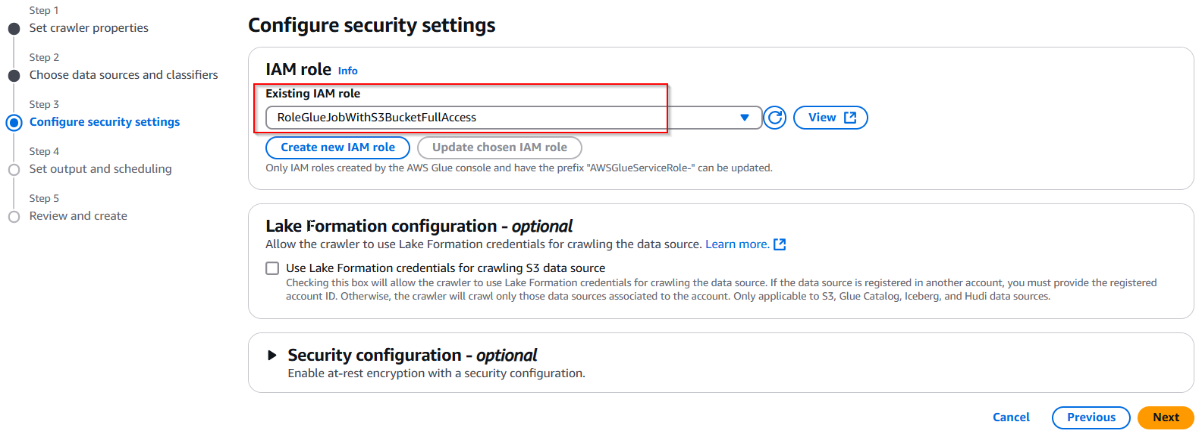Click the external link icon beside Learn more
Screen dimensions: 1201x441
click(780, 244)
